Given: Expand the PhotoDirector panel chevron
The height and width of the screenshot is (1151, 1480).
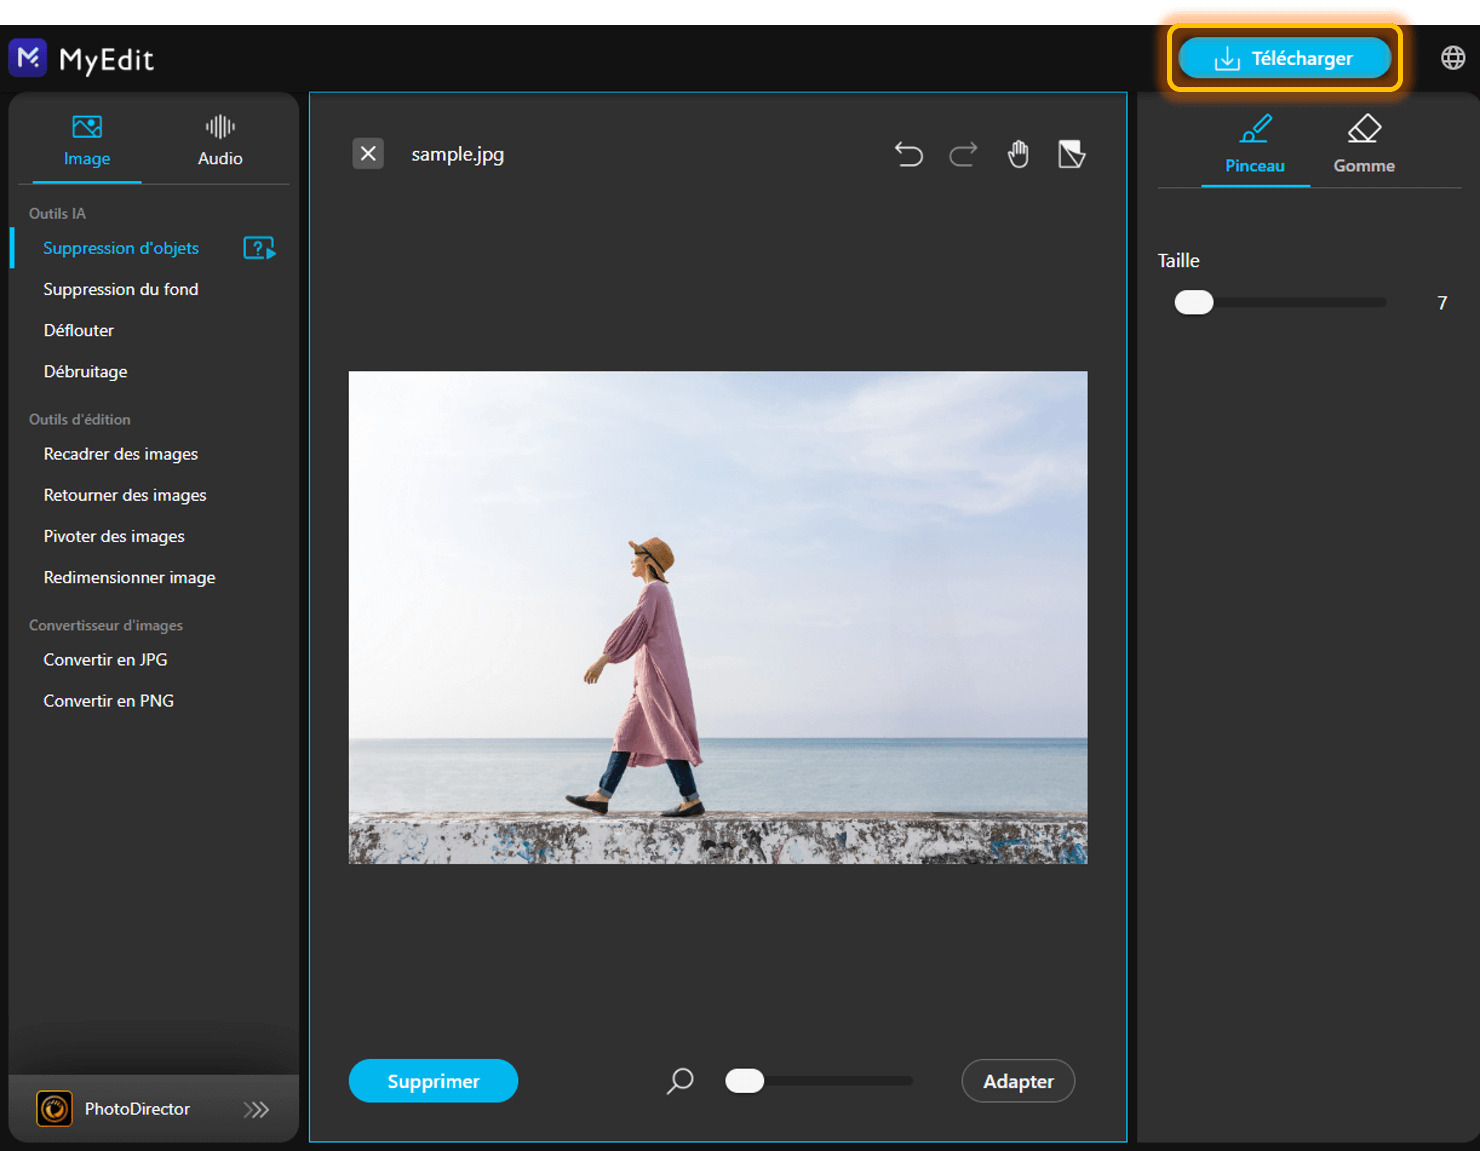Looking at the screenshot, I should point(258,1108).
